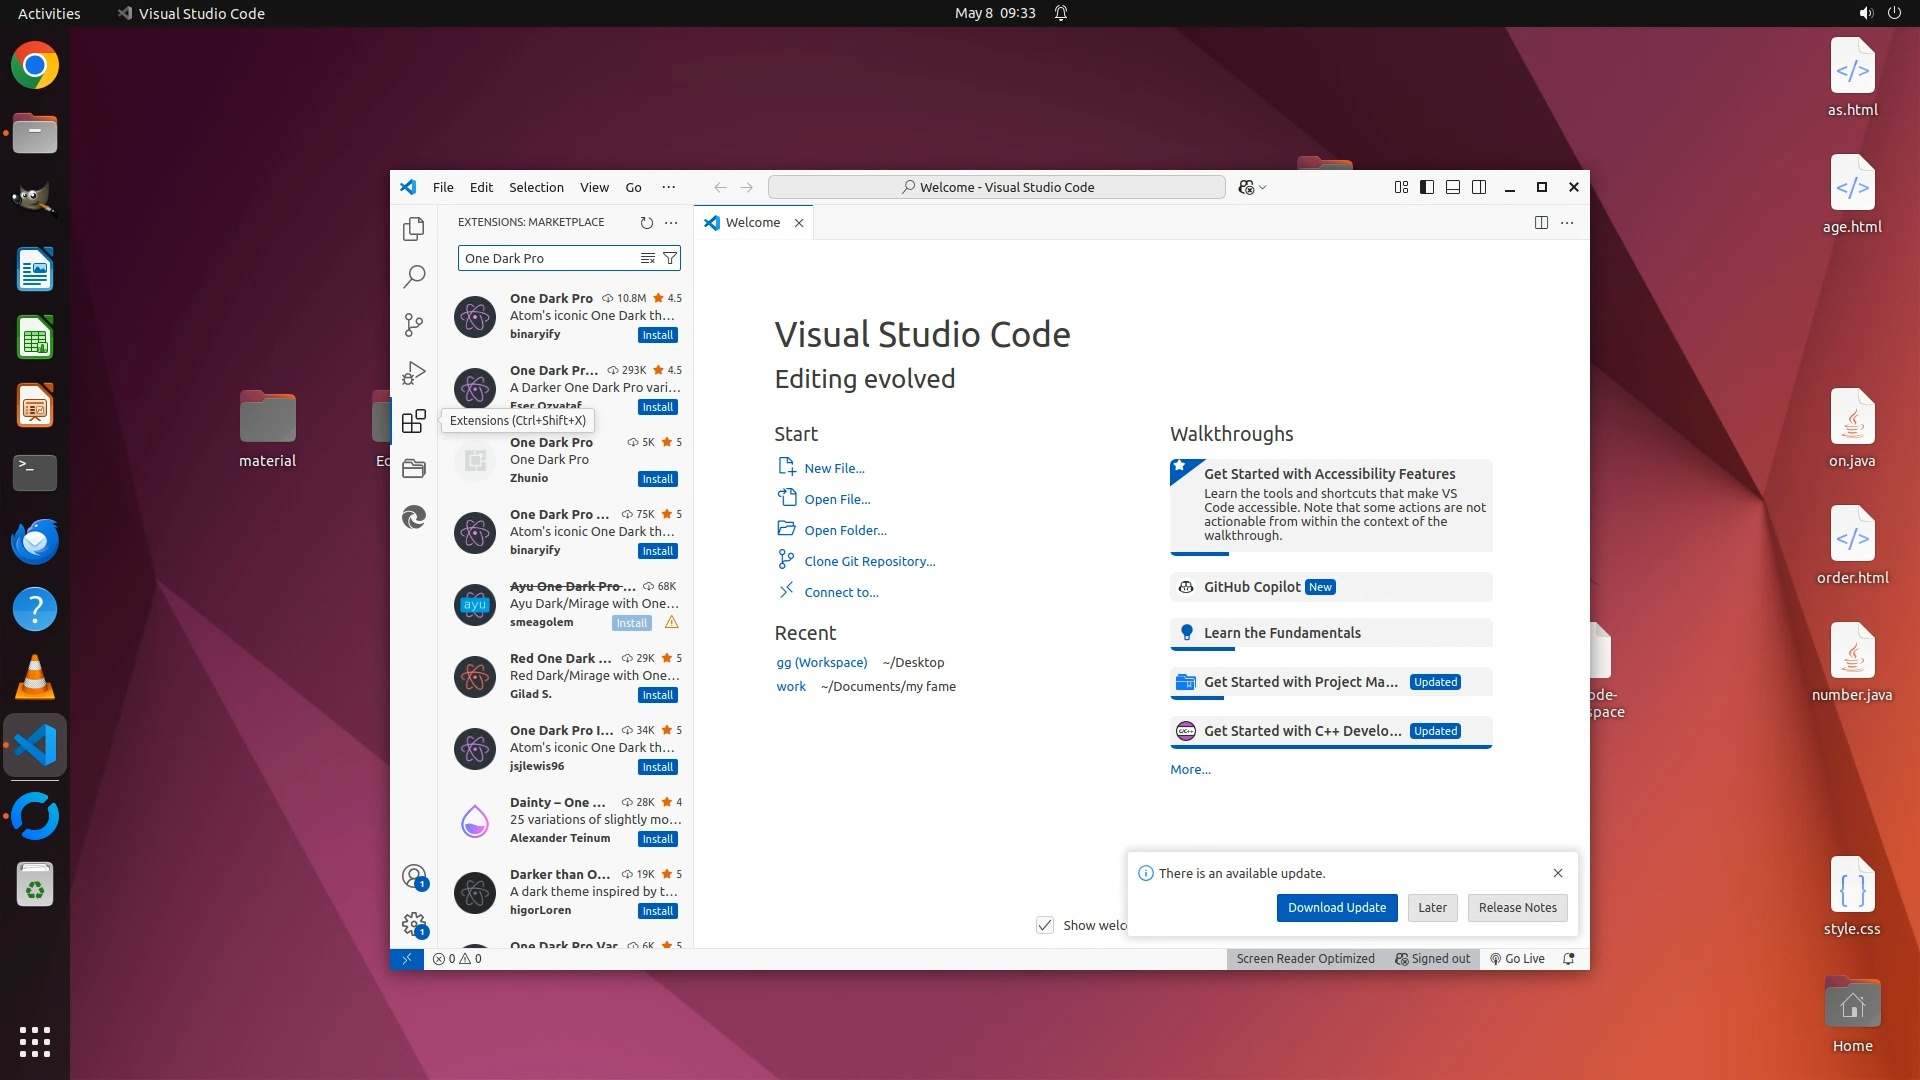Open the Explorer view in activity bar
This screenshot has width=1920, height=1080.
[x=414, y=229]
